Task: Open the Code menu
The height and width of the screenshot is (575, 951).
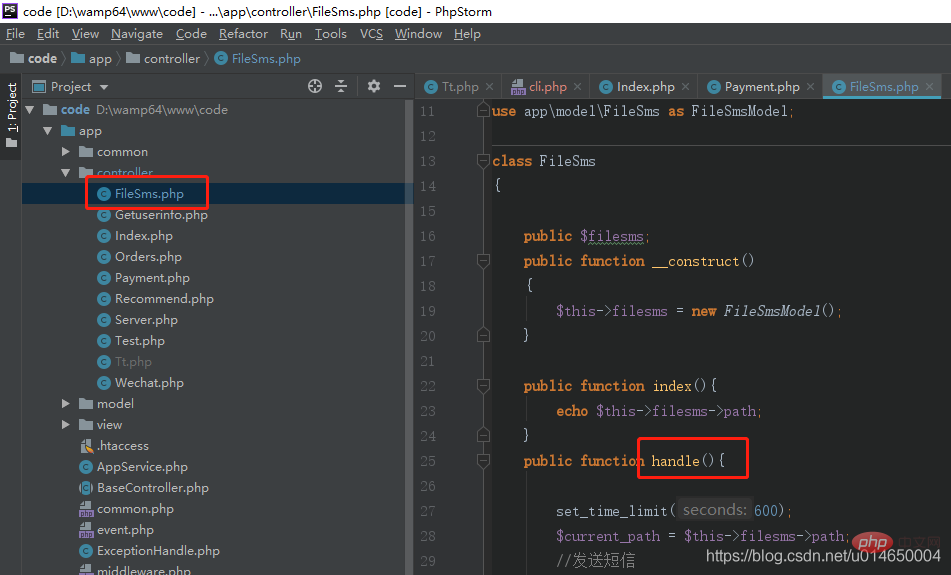Action: click(191, 34)
